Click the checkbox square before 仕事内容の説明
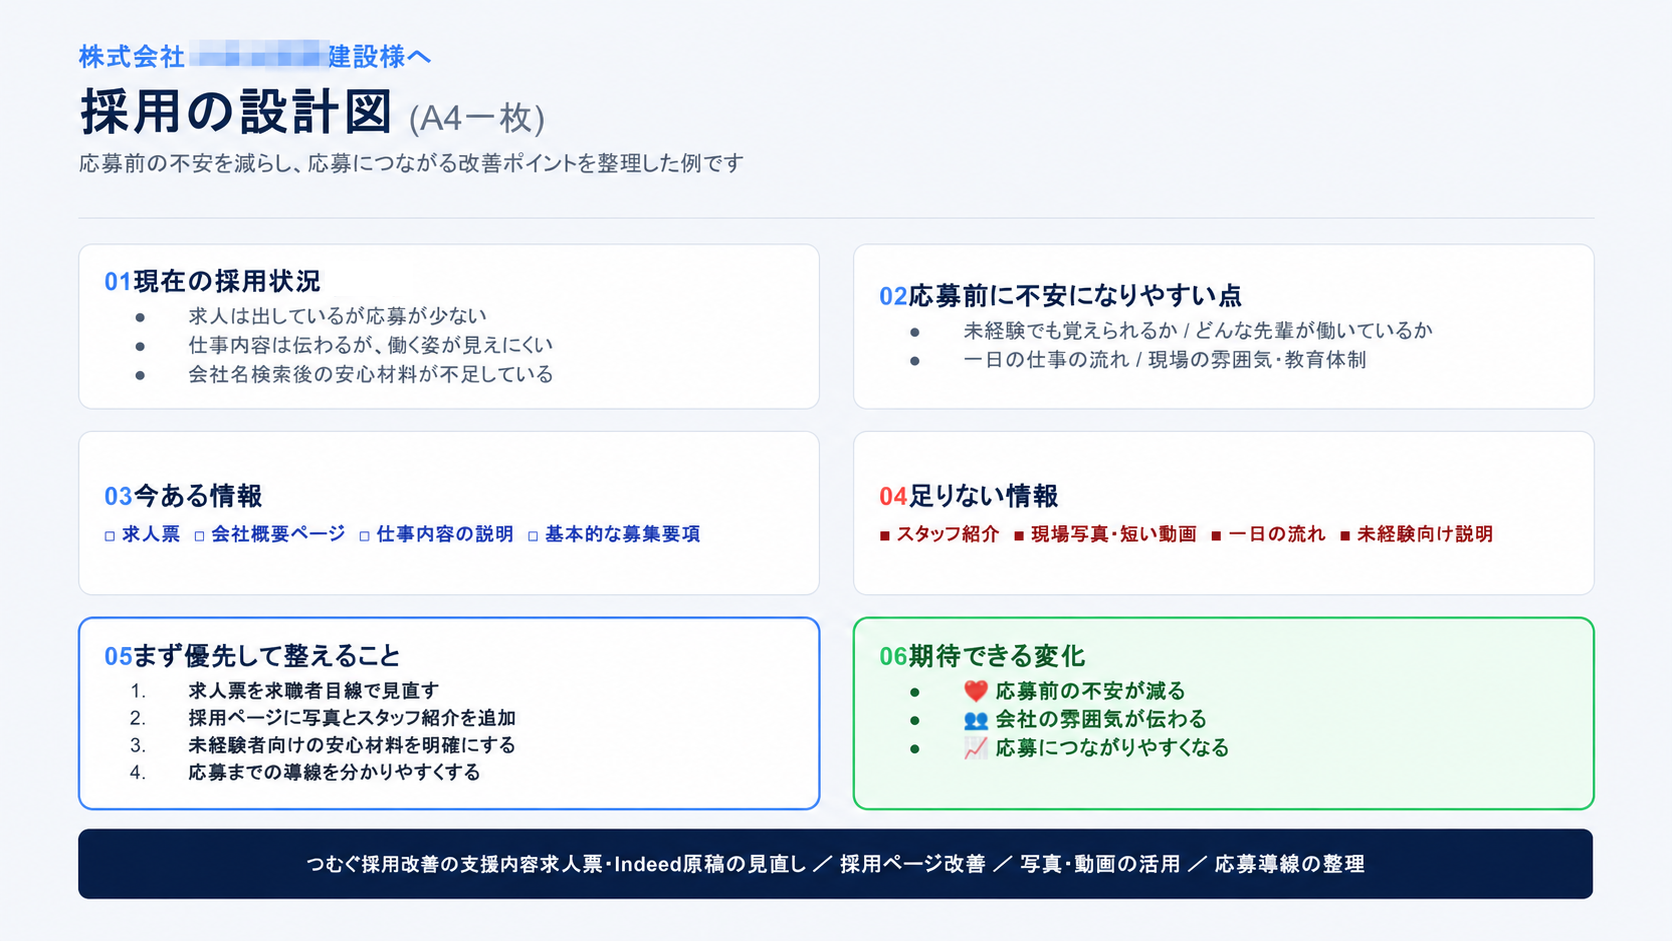The width and height of the screenshot is (1672, 941). 364,536
